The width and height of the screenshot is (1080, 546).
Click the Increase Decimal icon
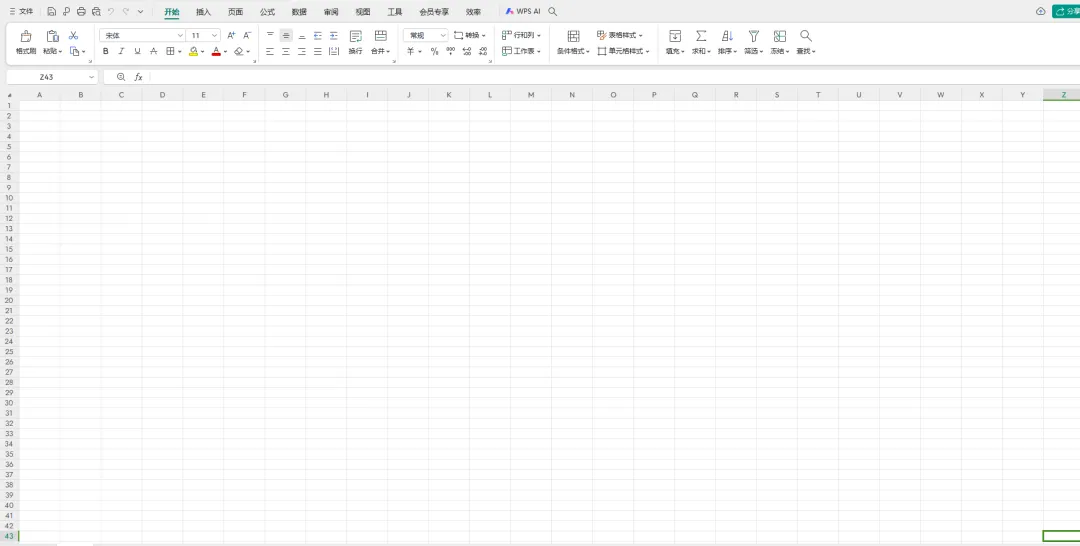click(467, 52)
